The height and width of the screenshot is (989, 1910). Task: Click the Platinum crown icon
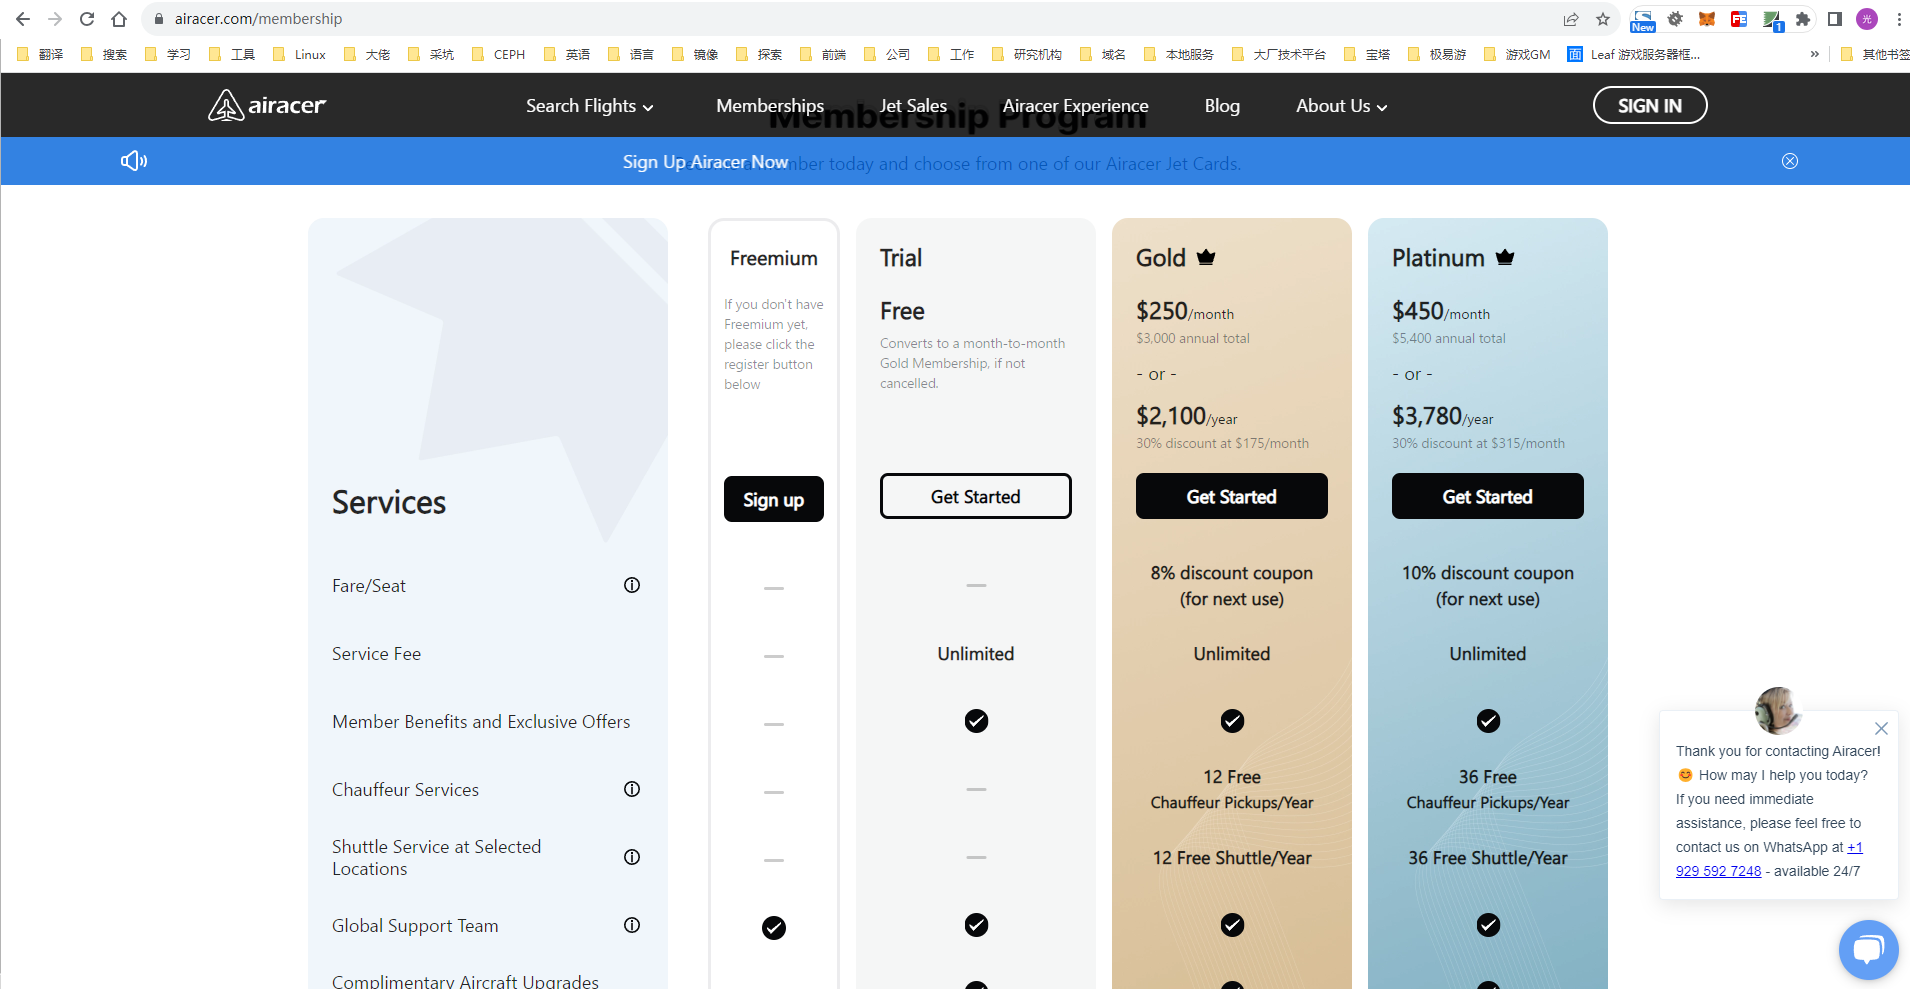1505,257
